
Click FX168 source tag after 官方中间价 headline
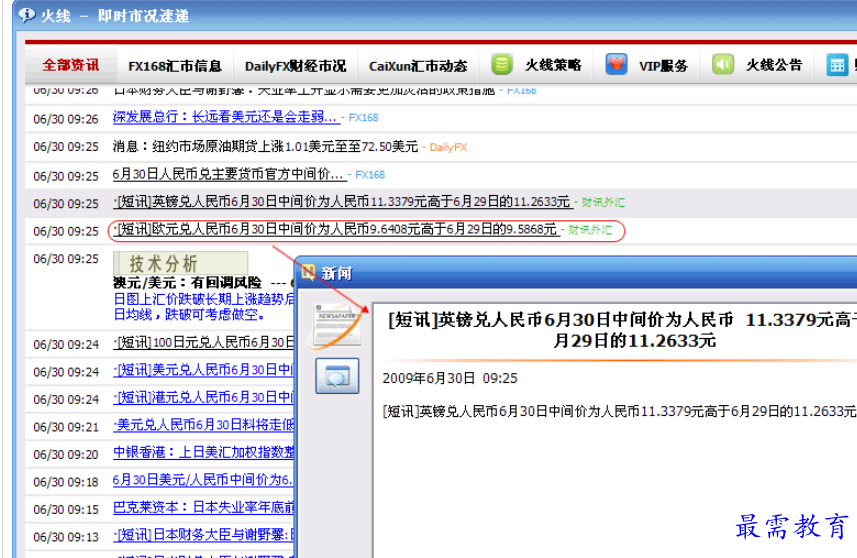click(370, 175)
